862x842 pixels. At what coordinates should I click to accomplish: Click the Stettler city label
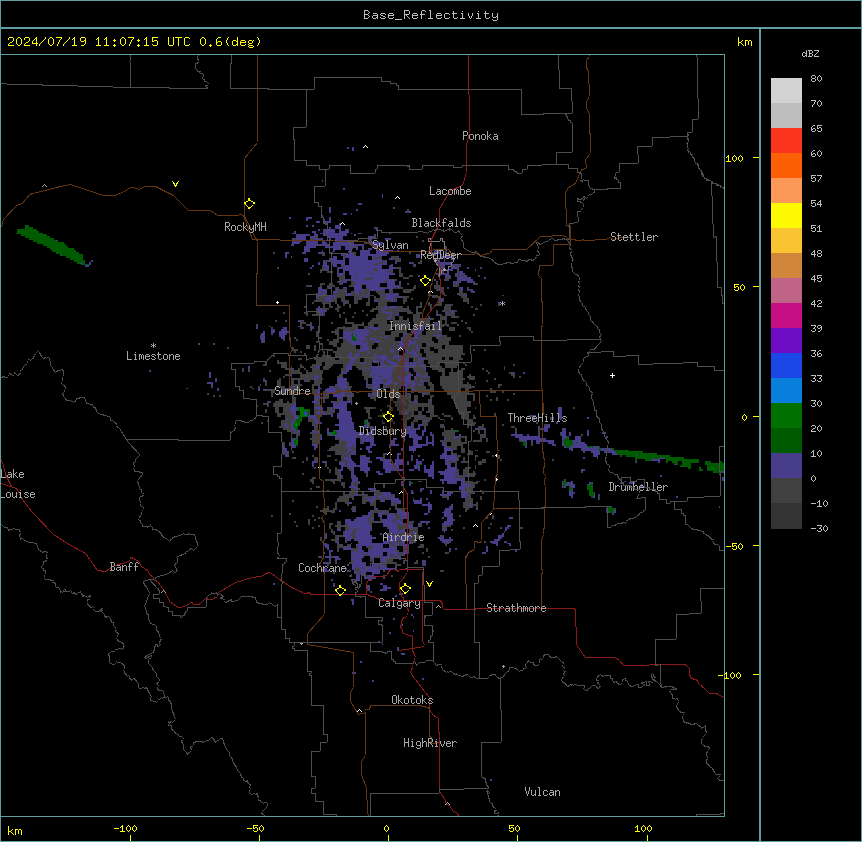pyautogui.click(x=634, y=237)
